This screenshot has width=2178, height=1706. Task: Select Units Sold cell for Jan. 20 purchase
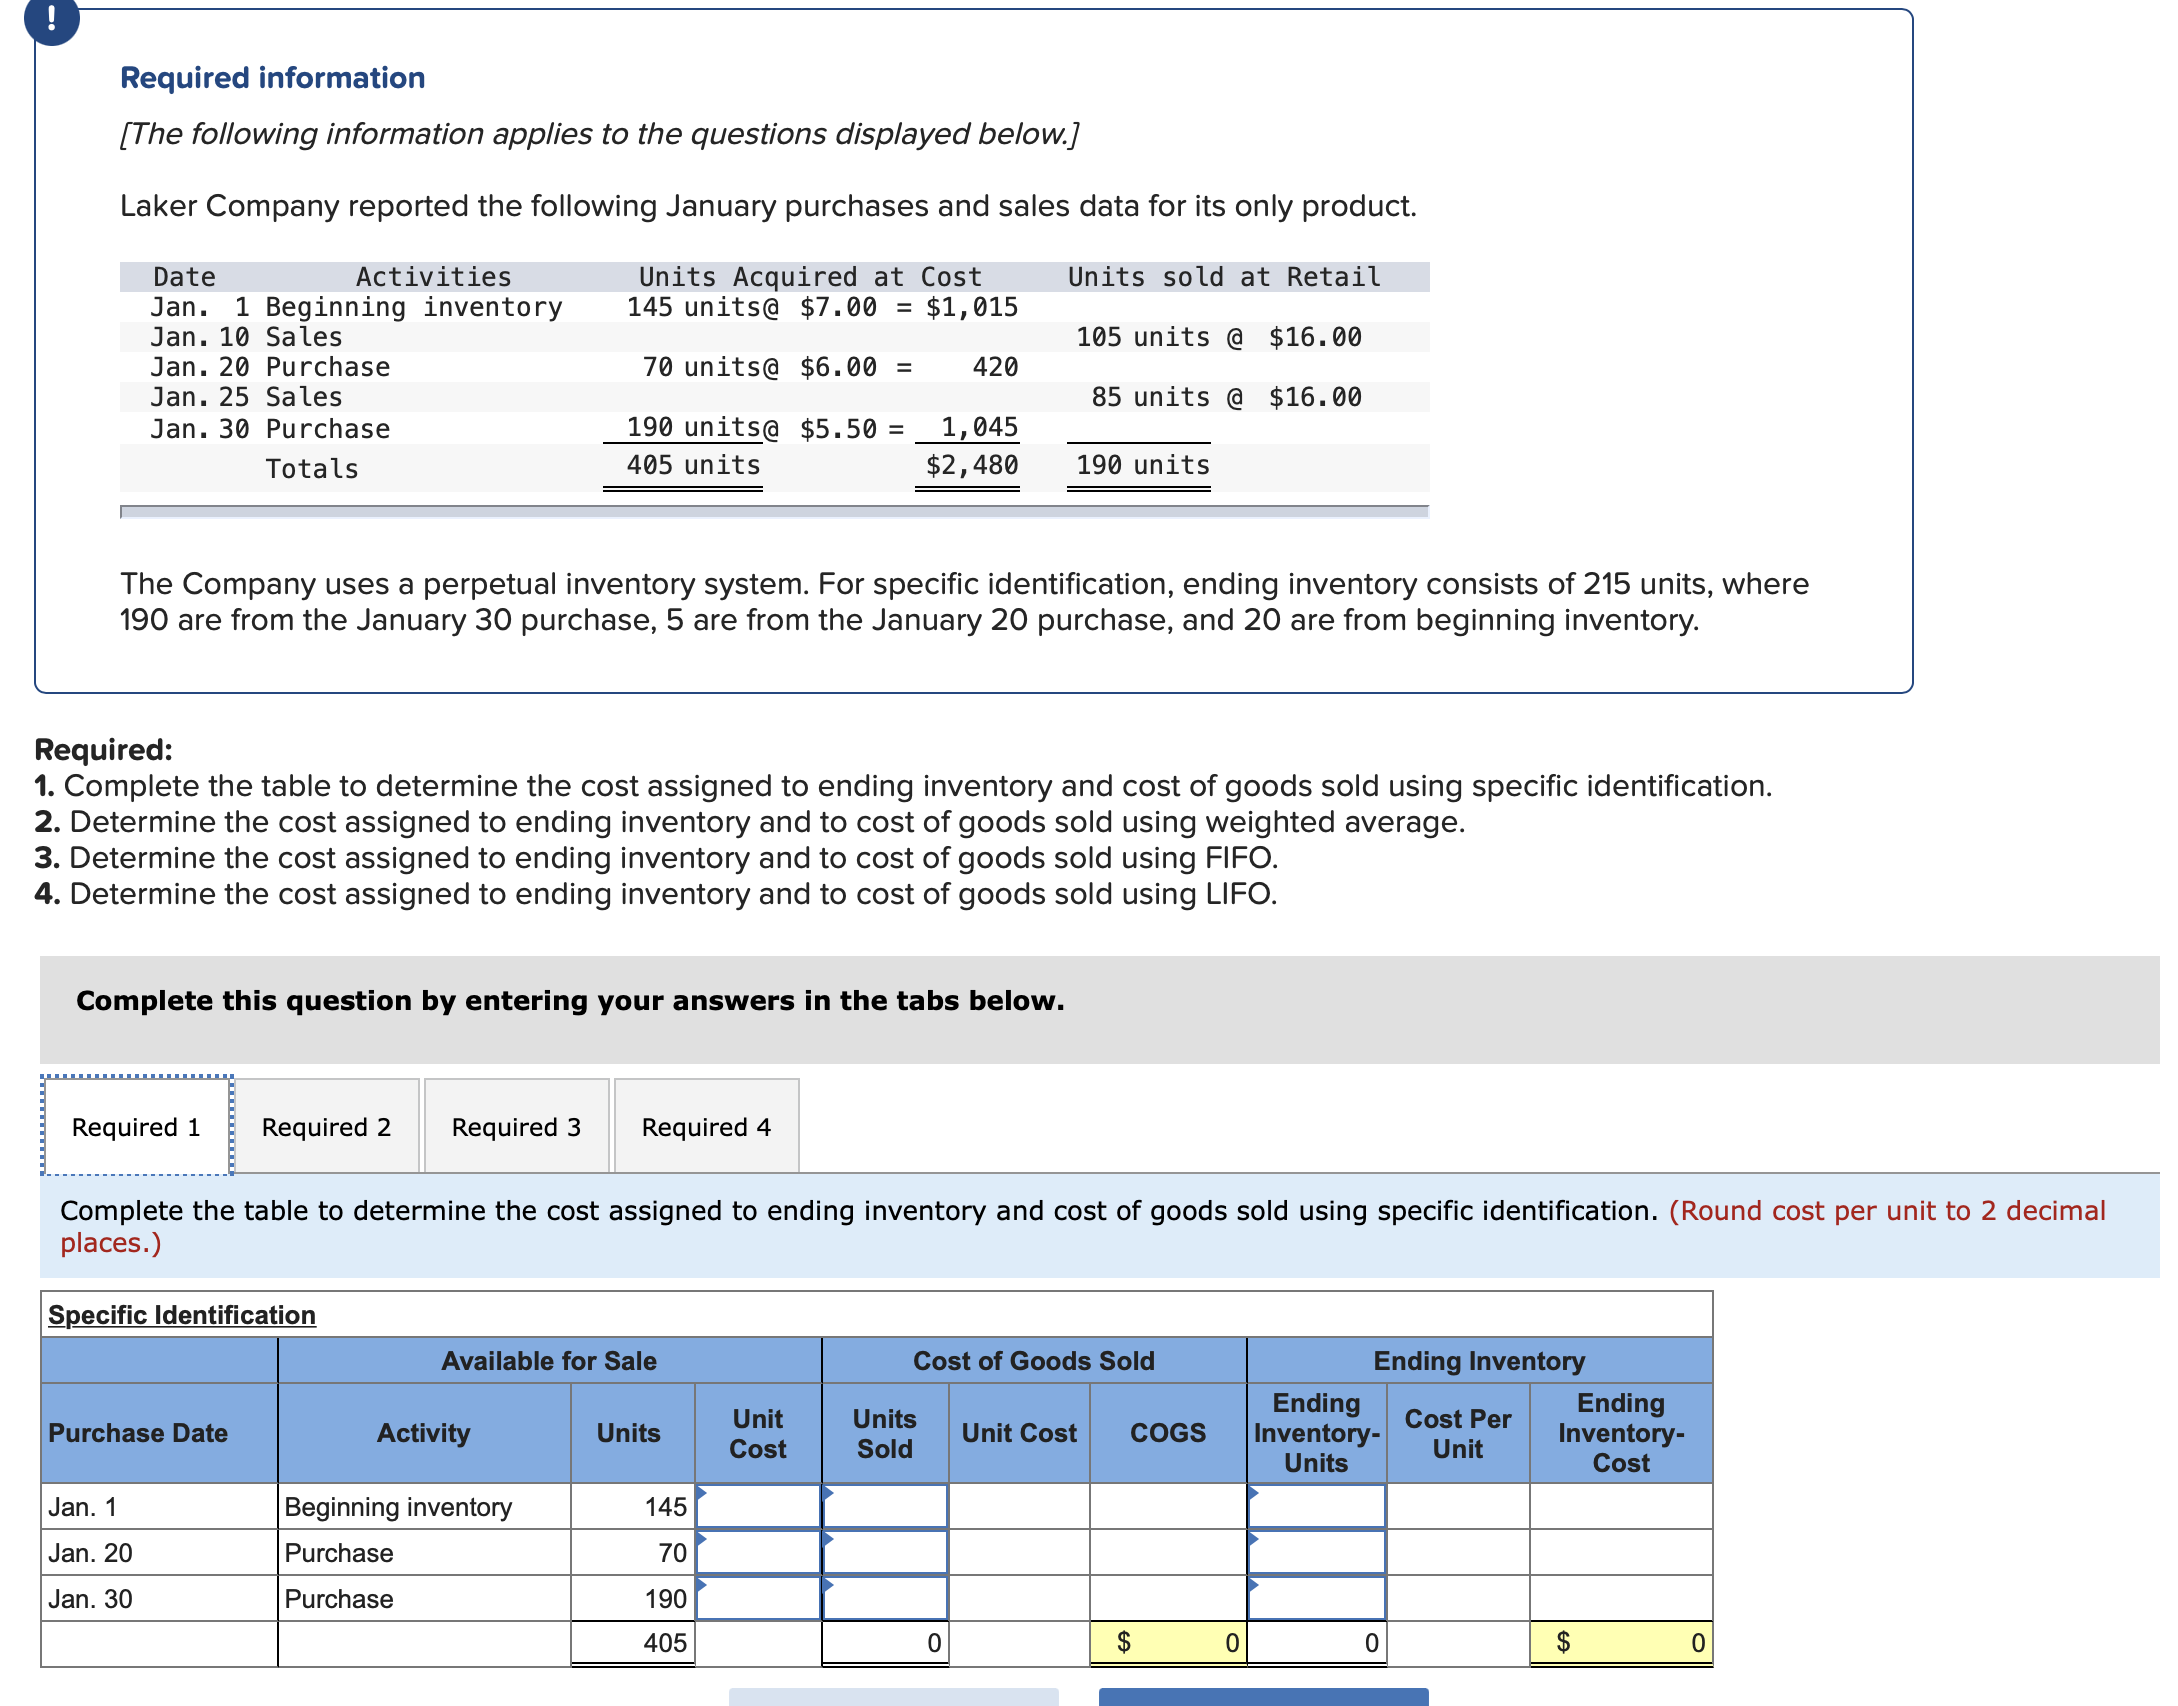coord(885,1553)
